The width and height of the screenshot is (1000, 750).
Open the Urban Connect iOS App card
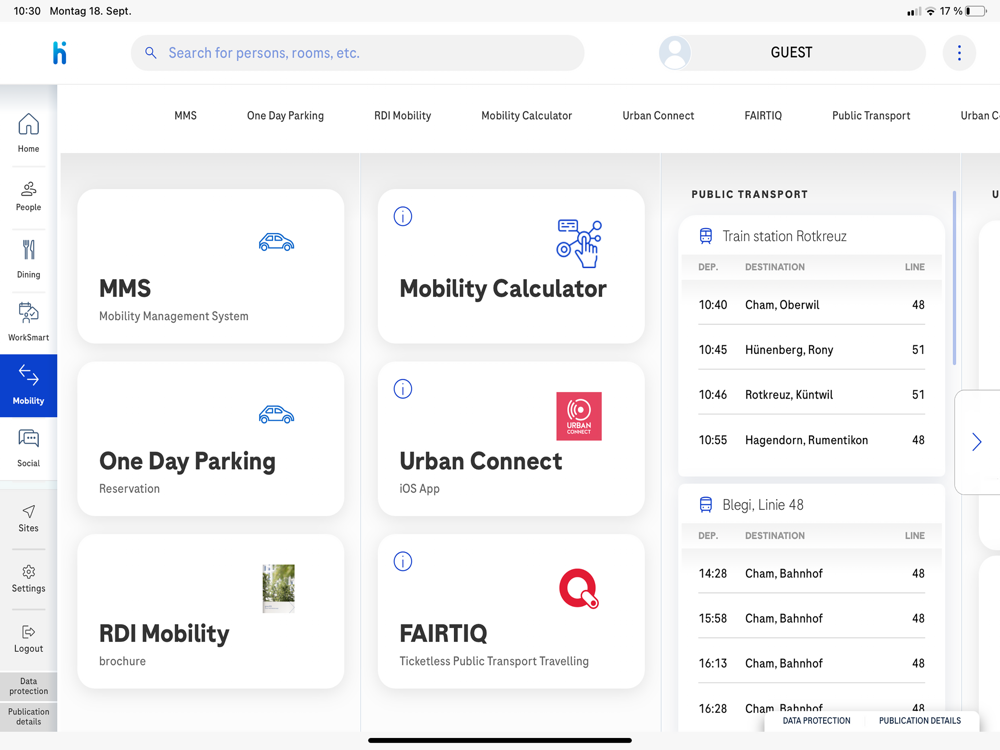coord(511,439)
